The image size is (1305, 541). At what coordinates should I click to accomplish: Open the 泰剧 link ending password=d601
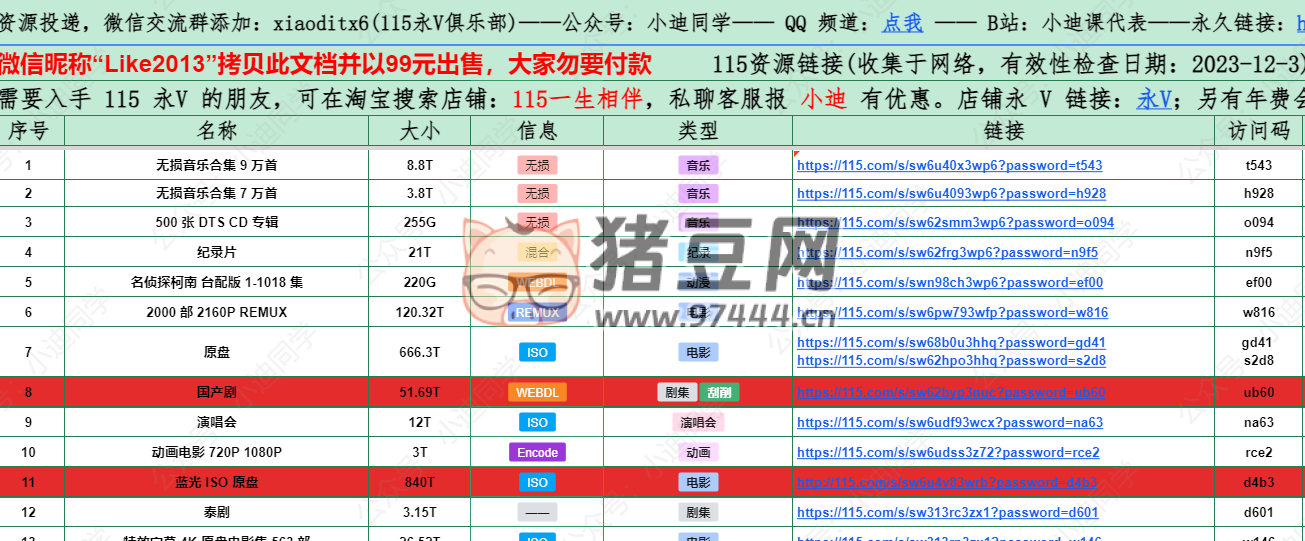947,513
